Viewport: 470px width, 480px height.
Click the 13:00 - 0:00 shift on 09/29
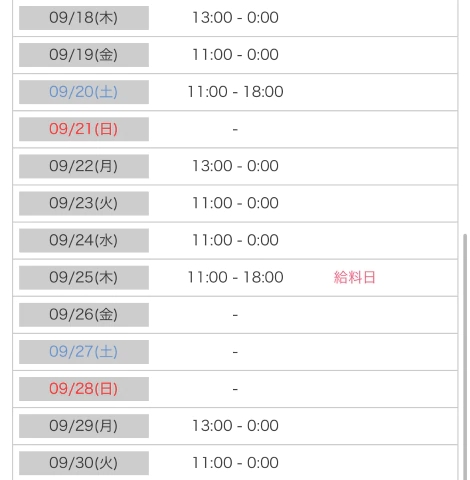tap(235, 426)
